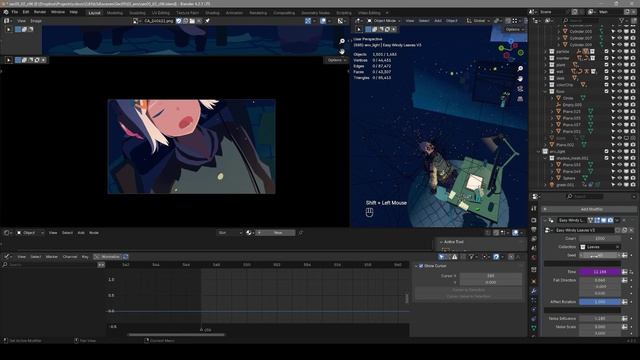Image resolution: width=640 pixels, height=360 pixels.
Task: Switch to the Layout workspace tab
Action: coord(94,13)
